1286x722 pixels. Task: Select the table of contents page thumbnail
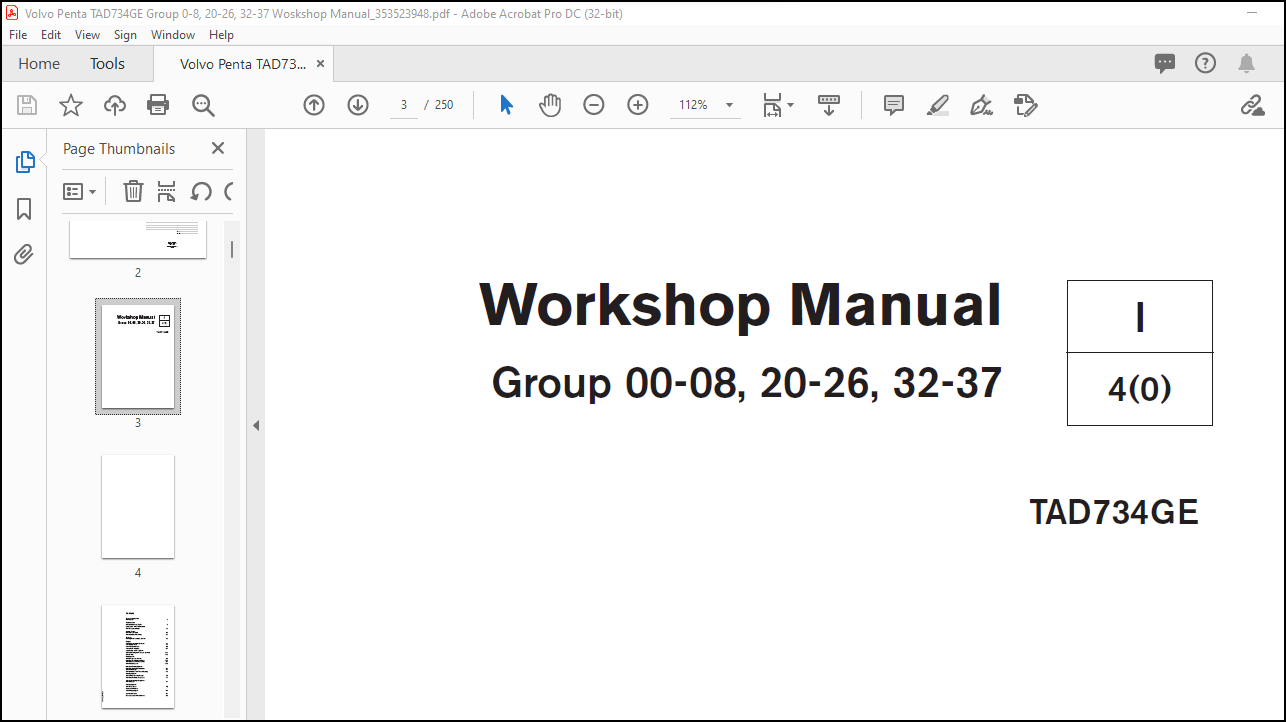point(138,656)
